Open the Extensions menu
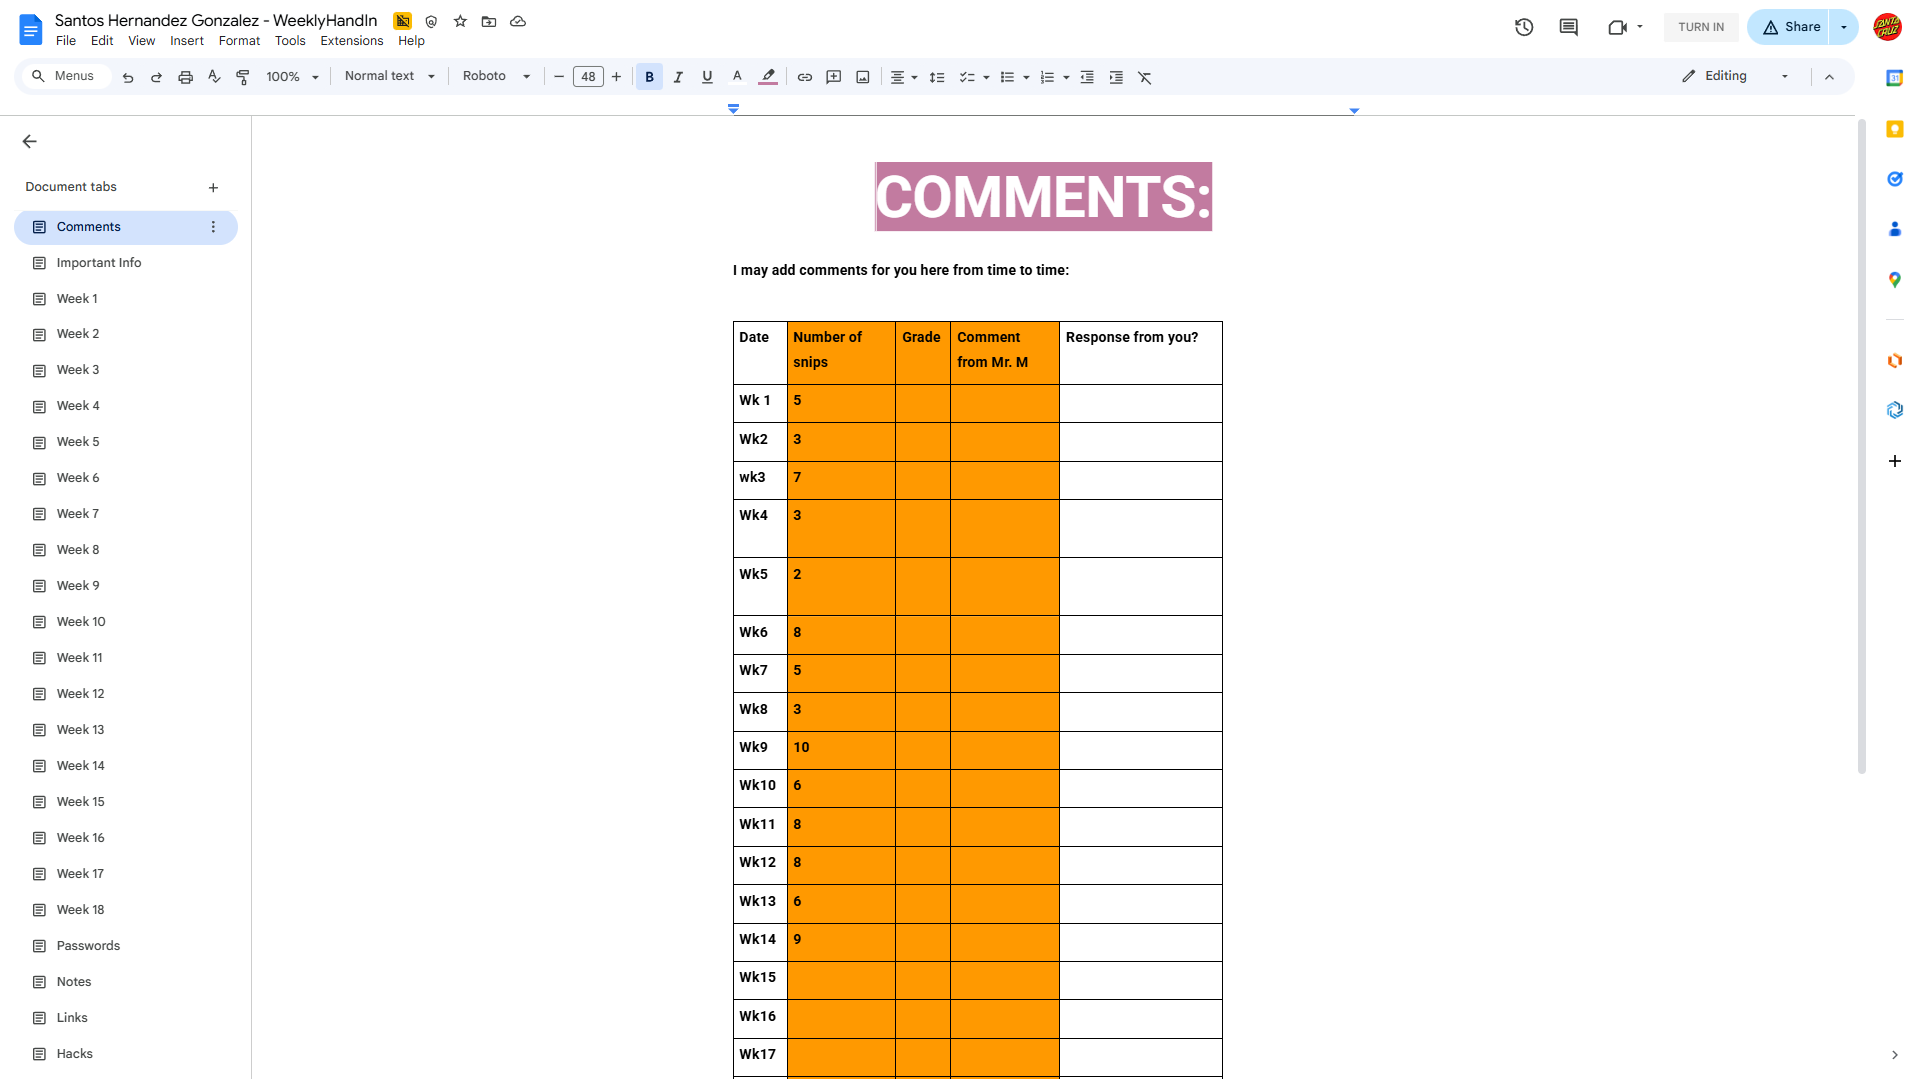This screenshot has height=1079, width=1919. [x=351, y=41]
